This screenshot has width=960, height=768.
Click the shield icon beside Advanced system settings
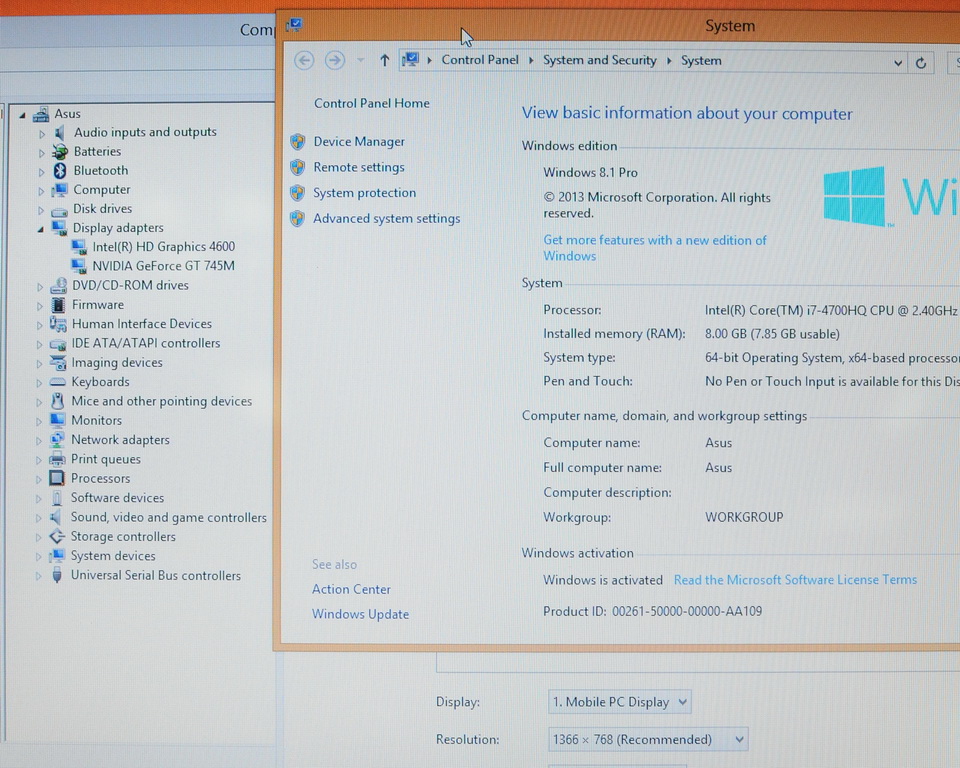298,219
